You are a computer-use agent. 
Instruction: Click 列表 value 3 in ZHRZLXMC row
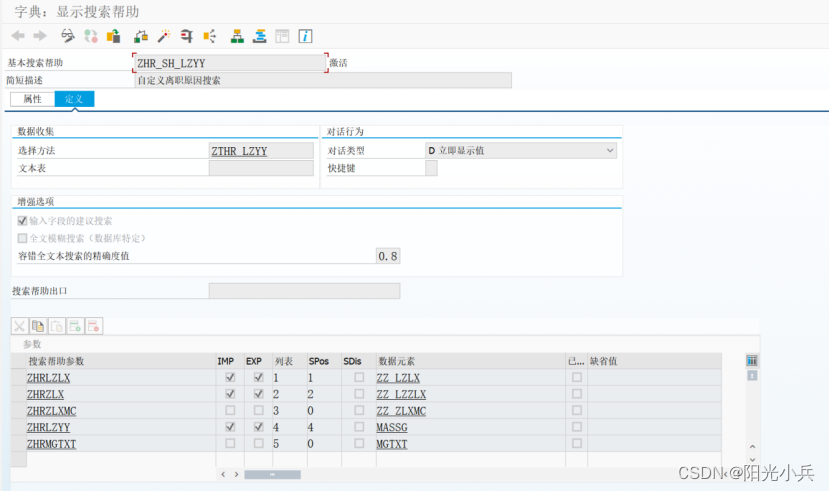(276, 411)
